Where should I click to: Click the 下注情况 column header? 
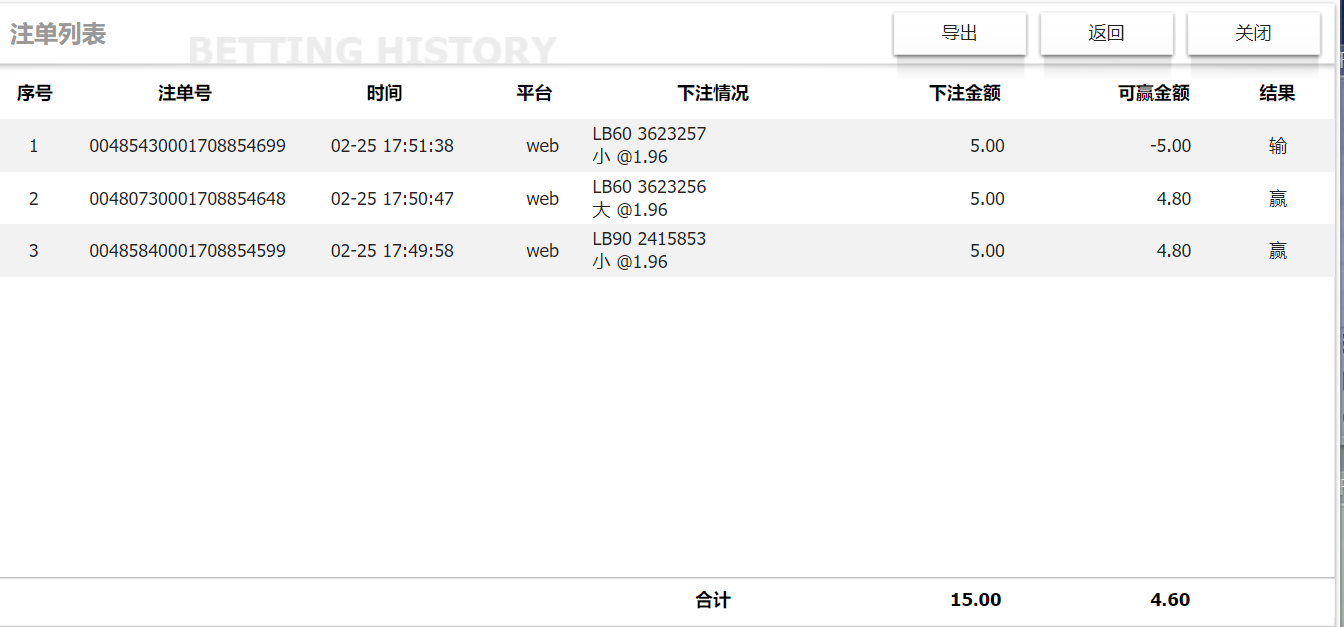(713, 93)
